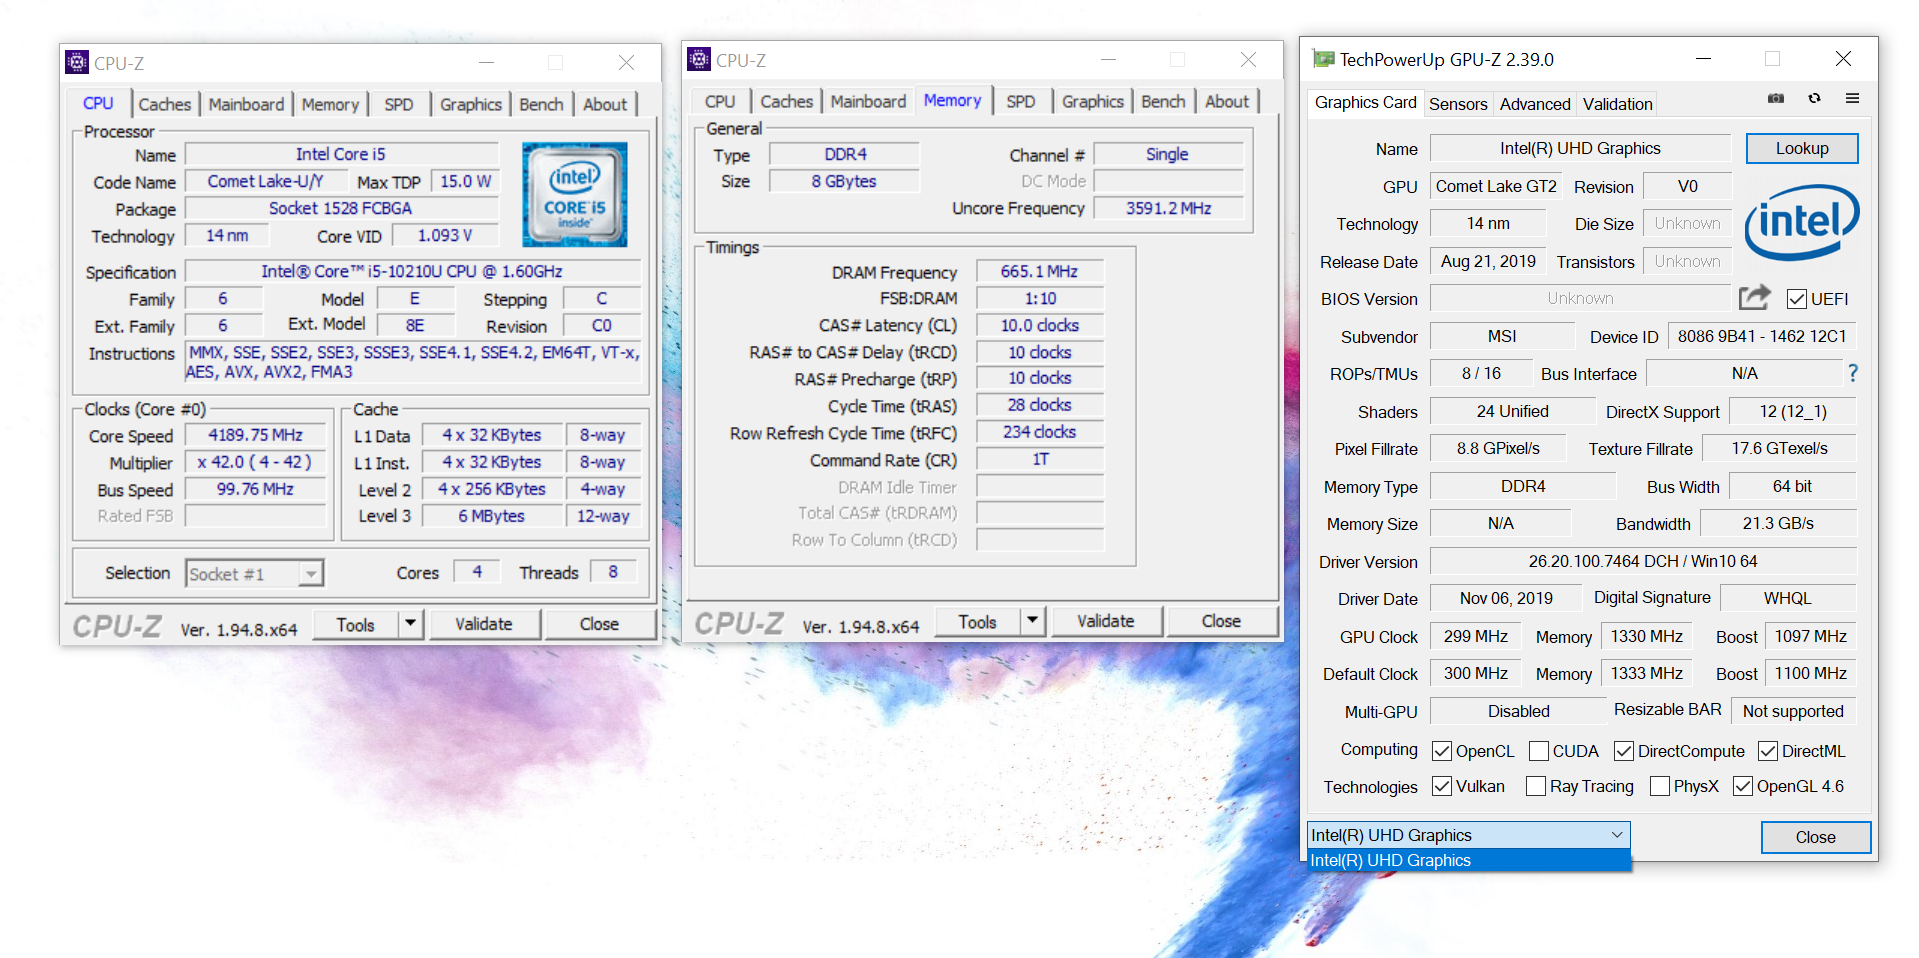1919x958 pixels.
Task: Select the Subvendor value MSI
Action: (1502, 336)
